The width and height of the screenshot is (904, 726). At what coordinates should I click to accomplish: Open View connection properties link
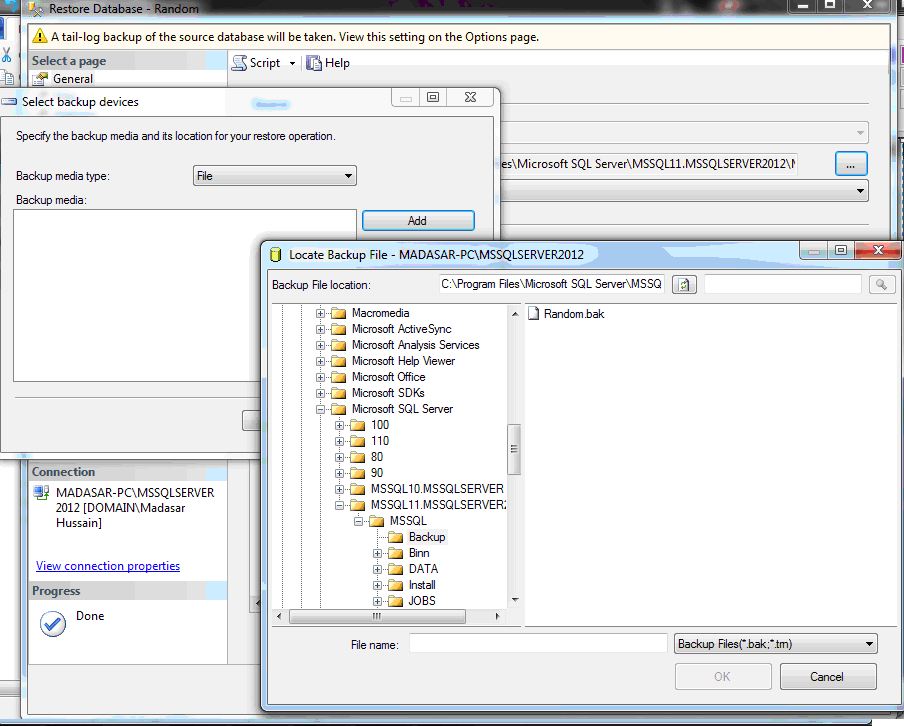pyautogui.click(x=108, y=566)
